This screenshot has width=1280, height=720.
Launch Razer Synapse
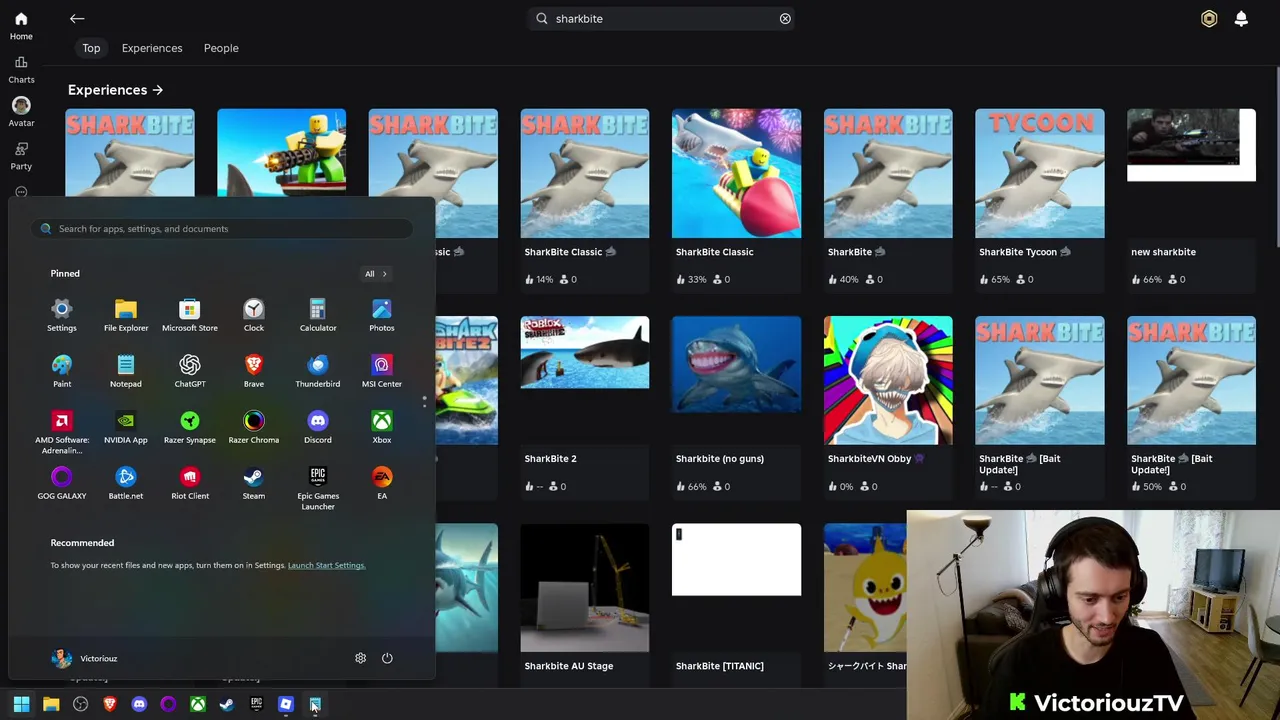(190, 427)
